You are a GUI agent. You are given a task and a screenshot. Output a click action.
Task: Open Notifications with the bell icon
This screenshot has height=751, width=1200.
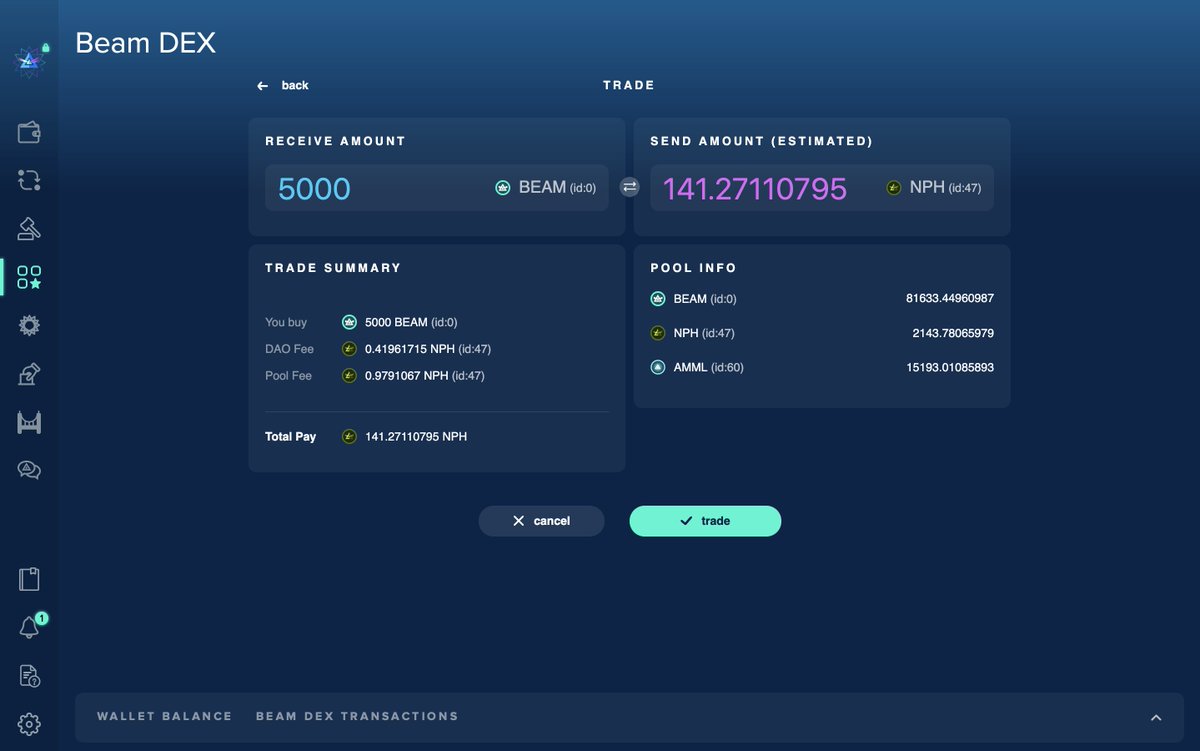(x=29, y=627)
